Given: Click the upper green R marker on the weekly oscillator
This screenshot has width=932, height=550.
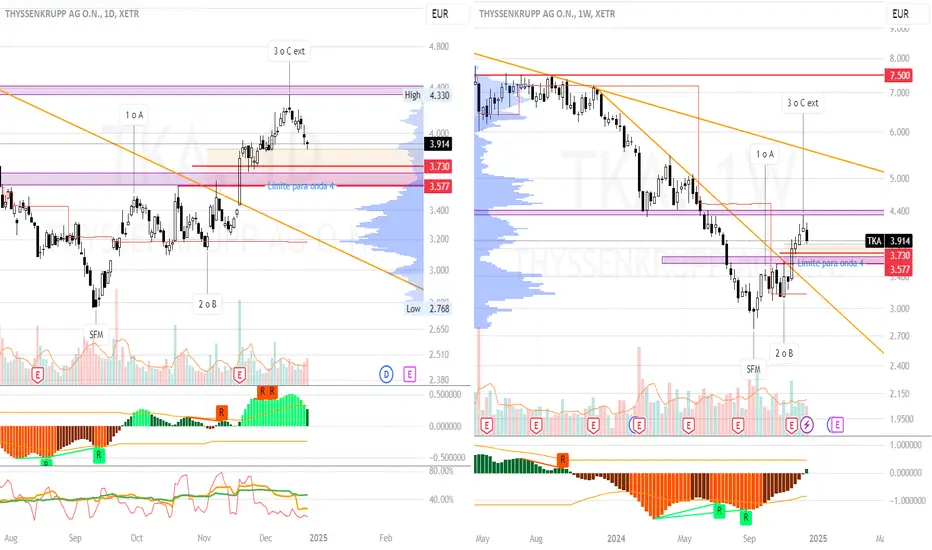Looking at the screenshot, I should pos(719,510).
